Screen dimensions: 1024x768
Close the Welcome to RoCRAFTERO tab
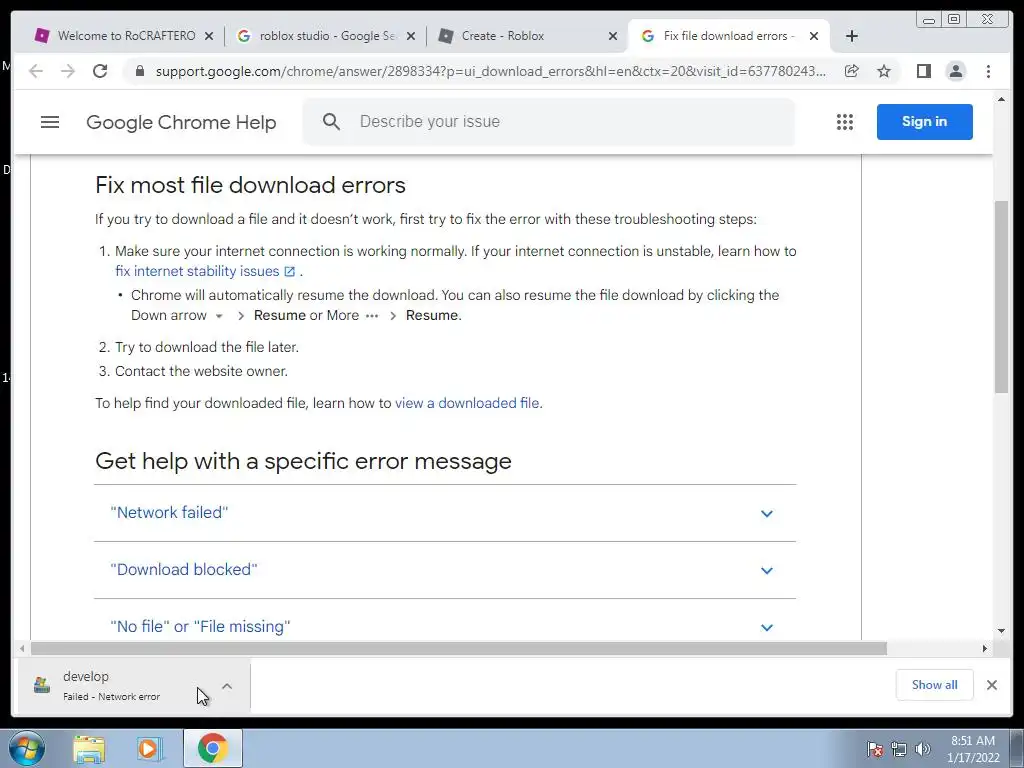click(x=209, y=36)
